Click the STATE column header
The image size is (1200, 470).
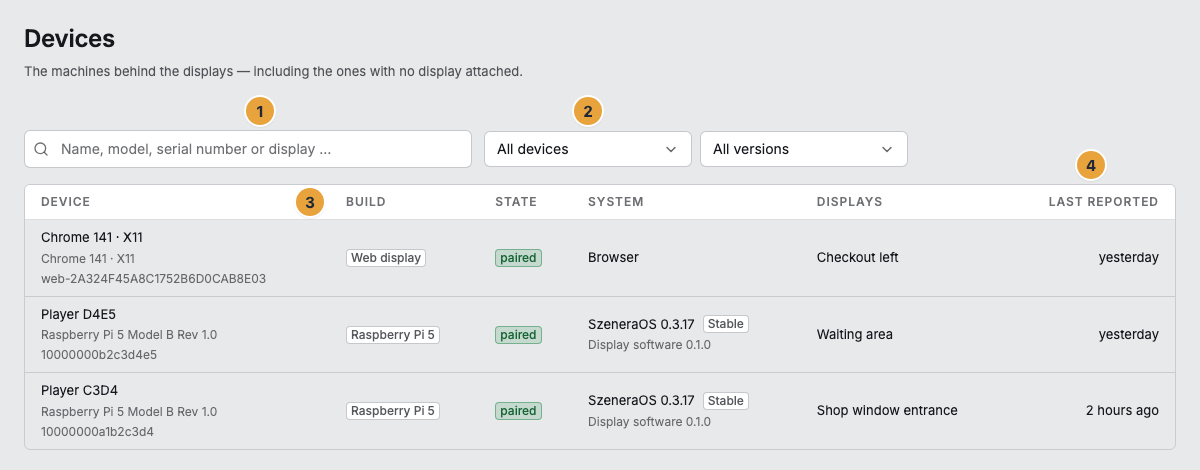coord(516,202)
